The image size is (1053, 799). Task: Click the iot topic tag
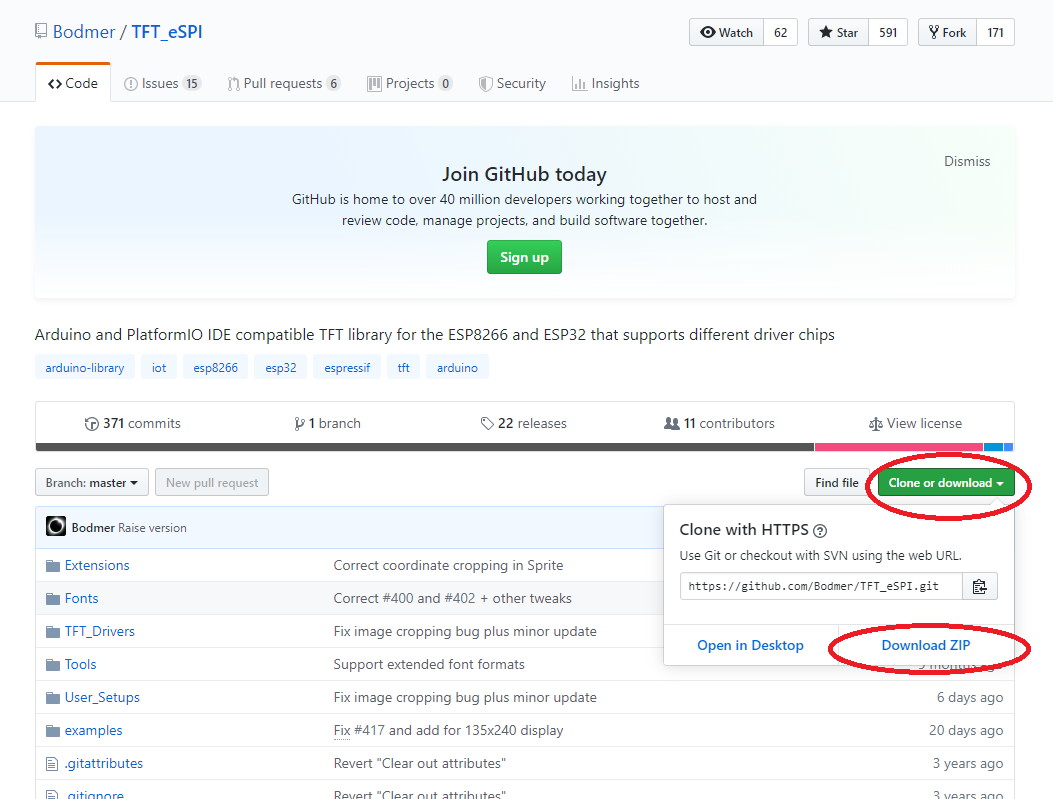point(158,368)
